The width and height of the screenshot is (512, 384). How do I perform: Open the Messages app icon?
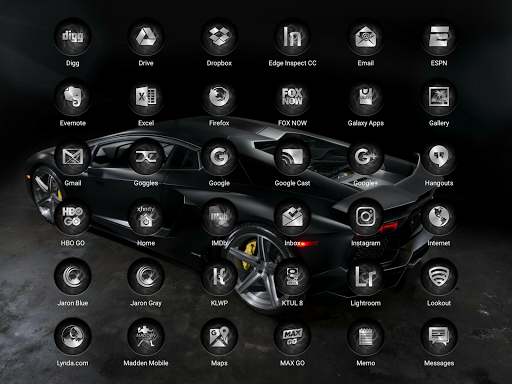439,337
